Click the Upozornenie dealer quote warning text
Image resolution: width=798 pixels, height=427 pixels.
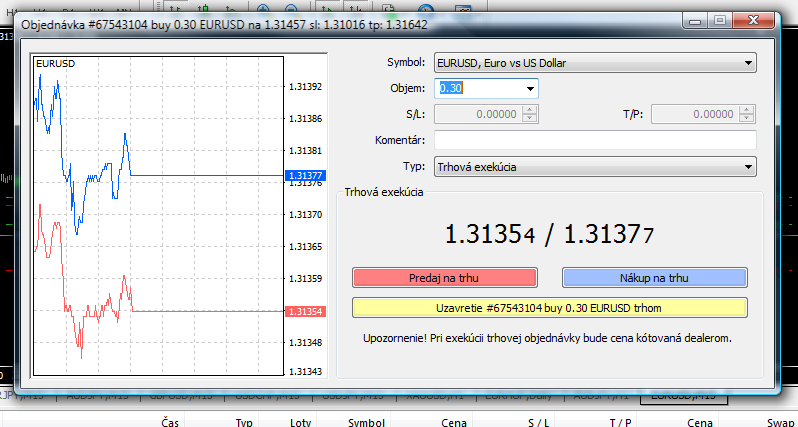click(547, 338)
